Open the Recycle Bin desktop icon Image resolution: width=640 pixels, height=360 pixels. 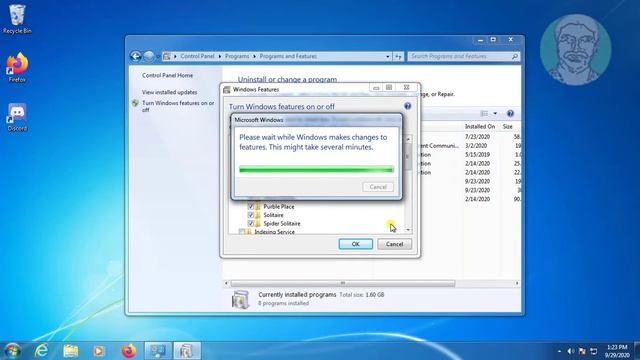click(17, 19)
